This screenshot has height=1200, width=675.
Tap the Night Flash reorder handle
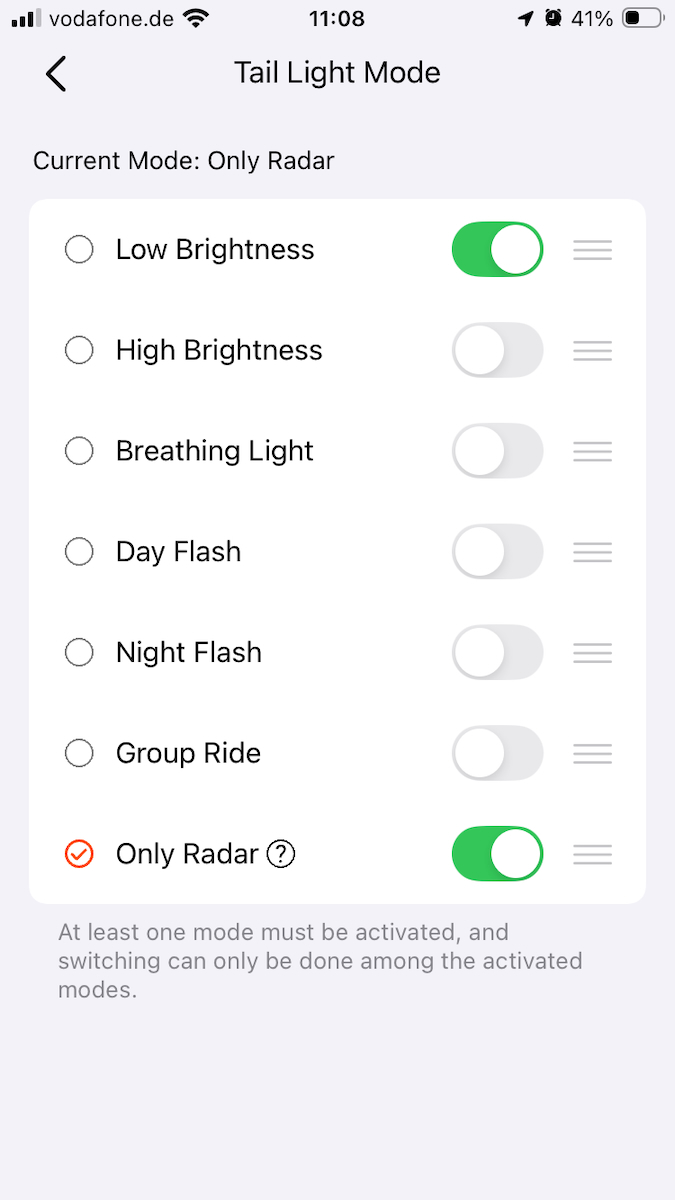click(592, 653)
